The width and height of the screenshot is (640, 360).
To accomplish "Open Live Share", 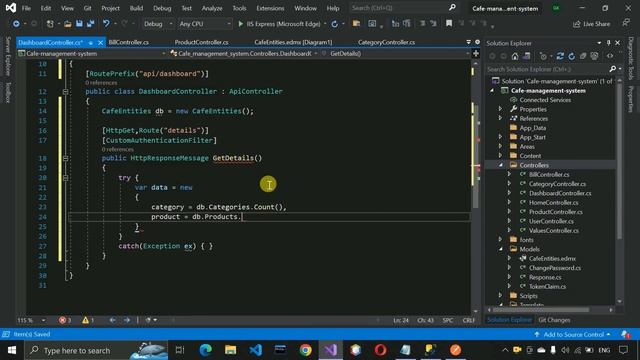I will coord(591,24).
